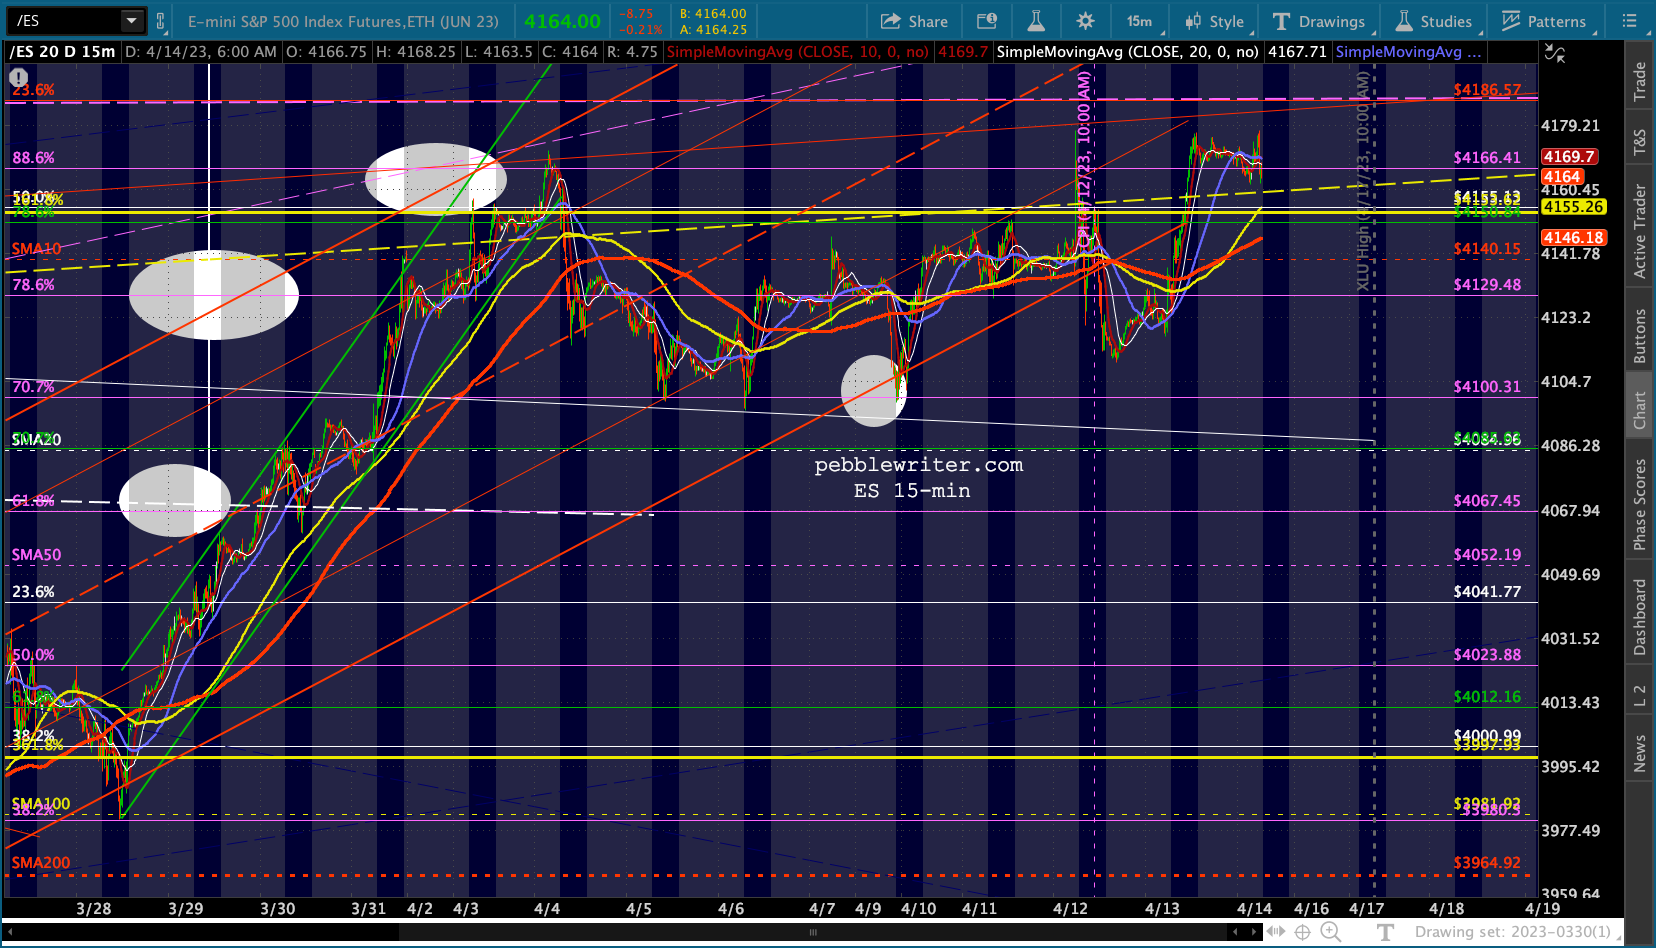The height and width of the screenshot is (948, 1656).
Task: Open the chart list menu icon
Action: [x=1629, y=21]
